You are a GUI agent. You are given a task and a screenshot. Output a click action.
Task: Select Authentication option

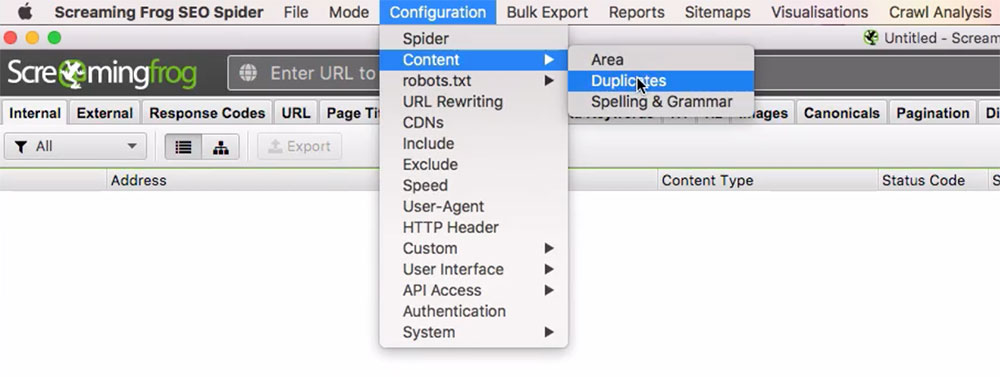point(473,311)
